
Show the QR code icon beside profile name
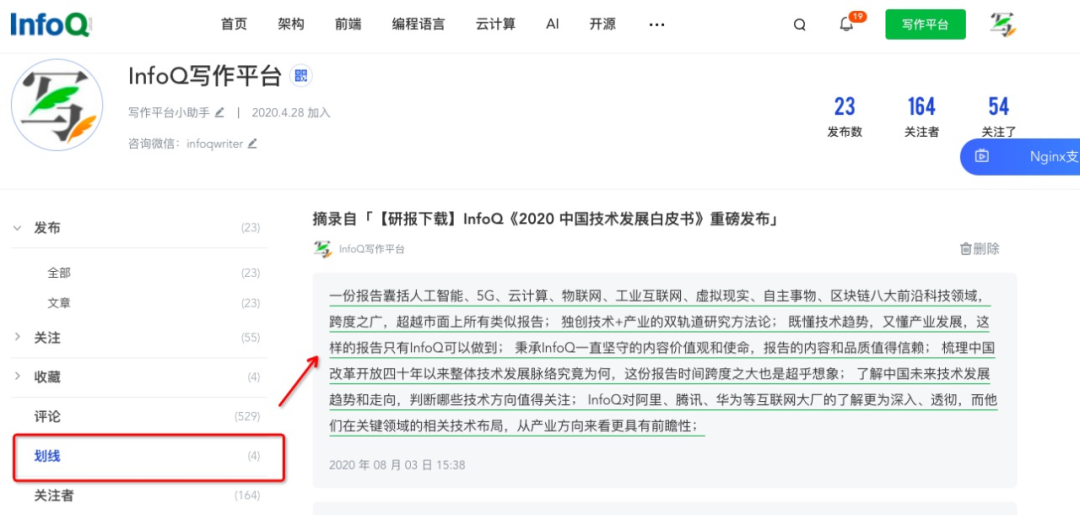point(301,76)
